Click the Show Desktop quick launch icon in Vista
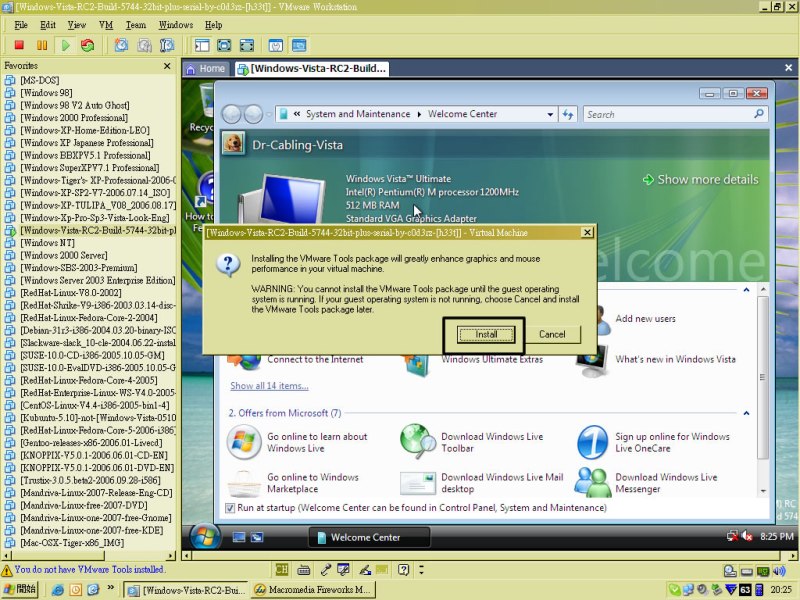This screenshot has width=800, height=600. 239,537
